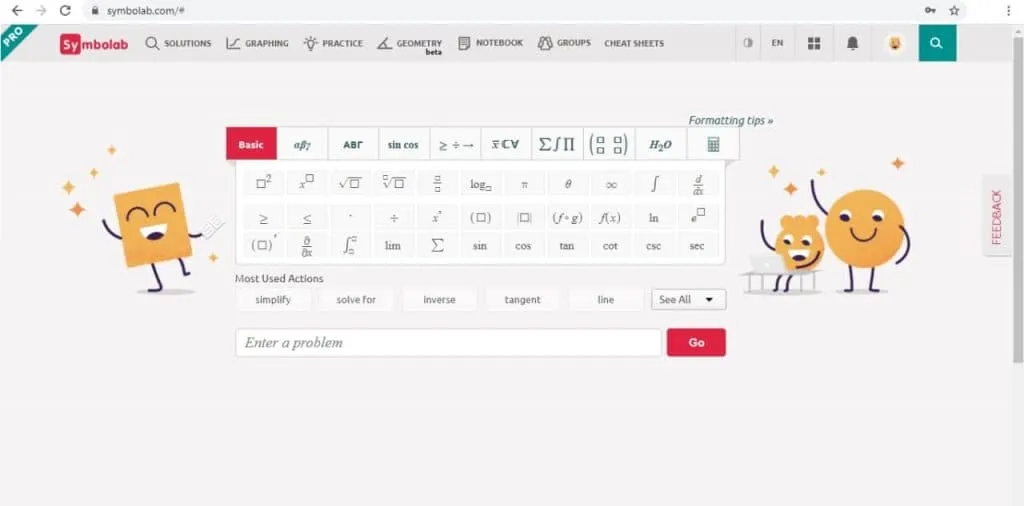Insert the square root symbol
Screen dimensions: 1024x506
click(350, 184)
